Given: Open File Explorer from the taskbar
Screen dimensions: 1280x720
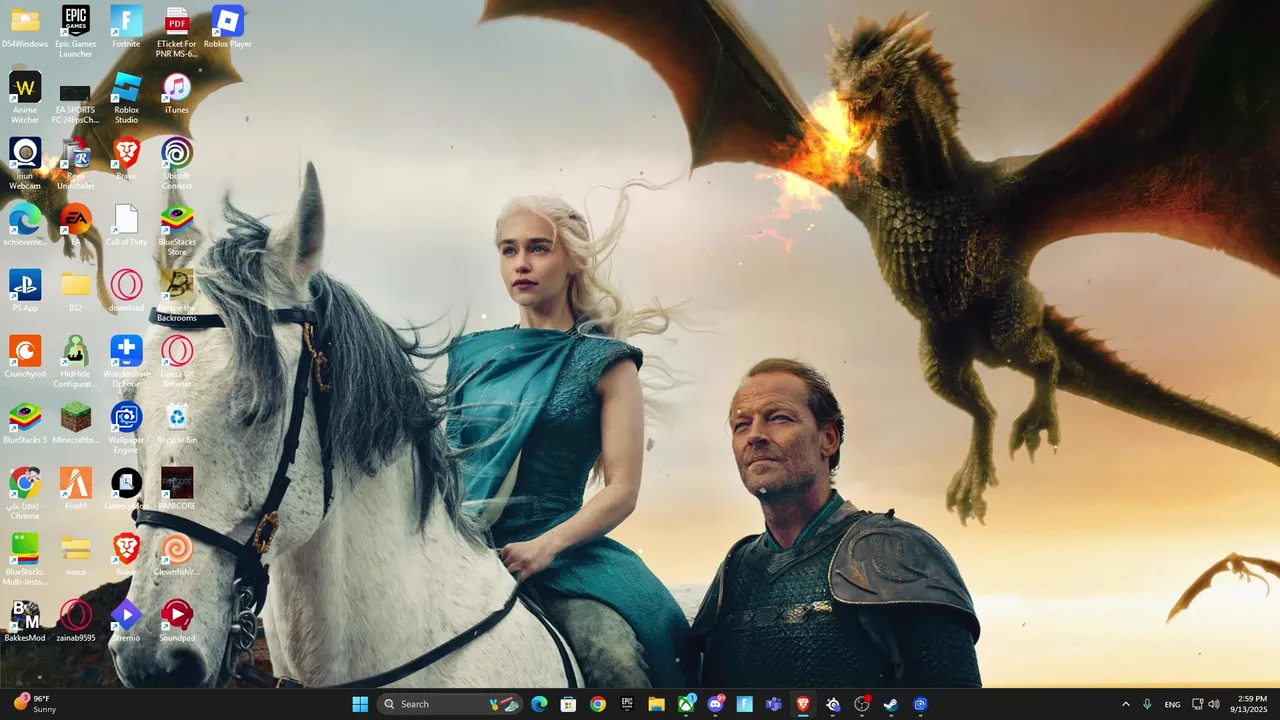Looking at the screenshot, I should [656, 704].
